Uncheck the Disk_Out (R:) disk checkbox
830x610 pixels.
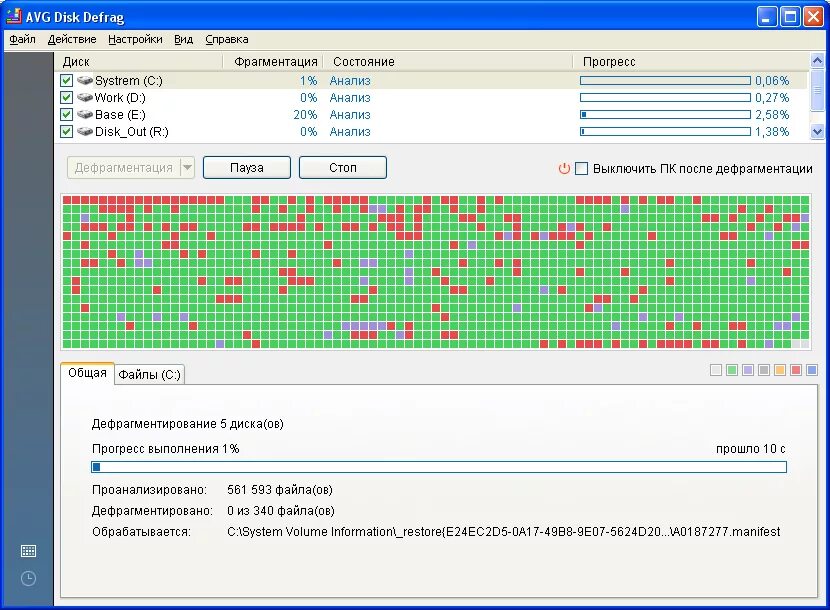coord(66,131)
